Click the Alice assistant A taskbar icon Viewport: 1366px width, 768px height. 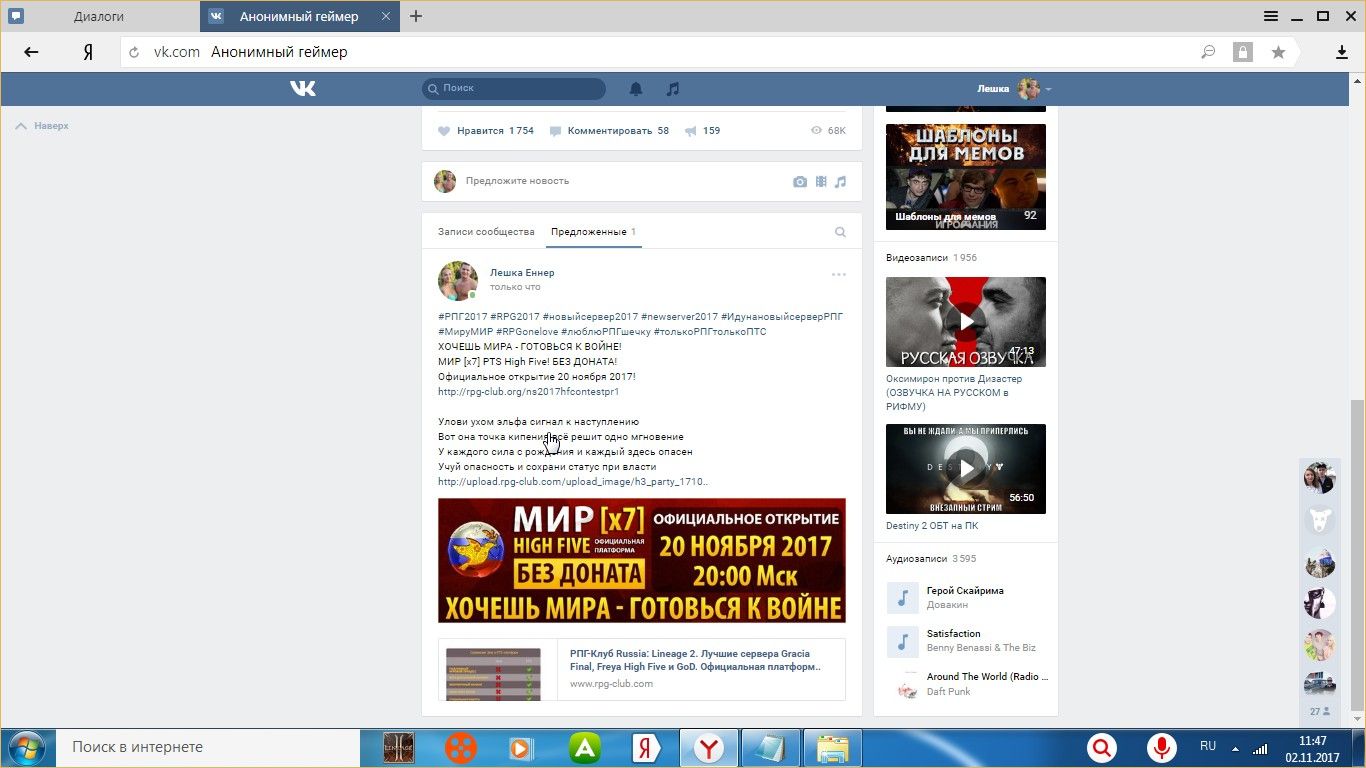(x=585, y=748)
